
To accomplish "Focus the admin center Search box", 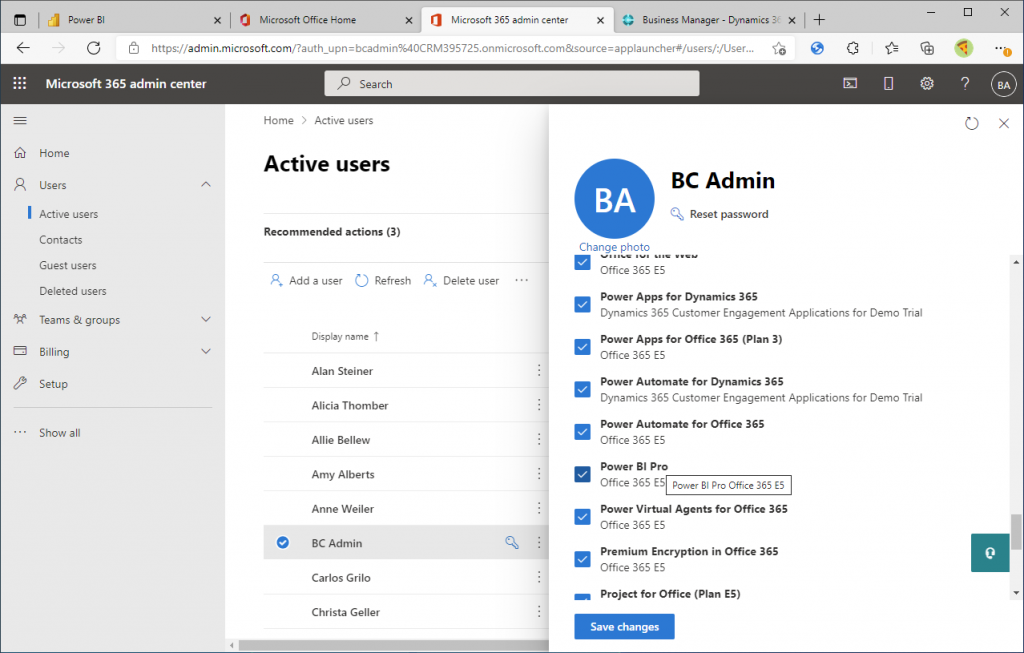I will pyautogui.click(x=511, y=84).
